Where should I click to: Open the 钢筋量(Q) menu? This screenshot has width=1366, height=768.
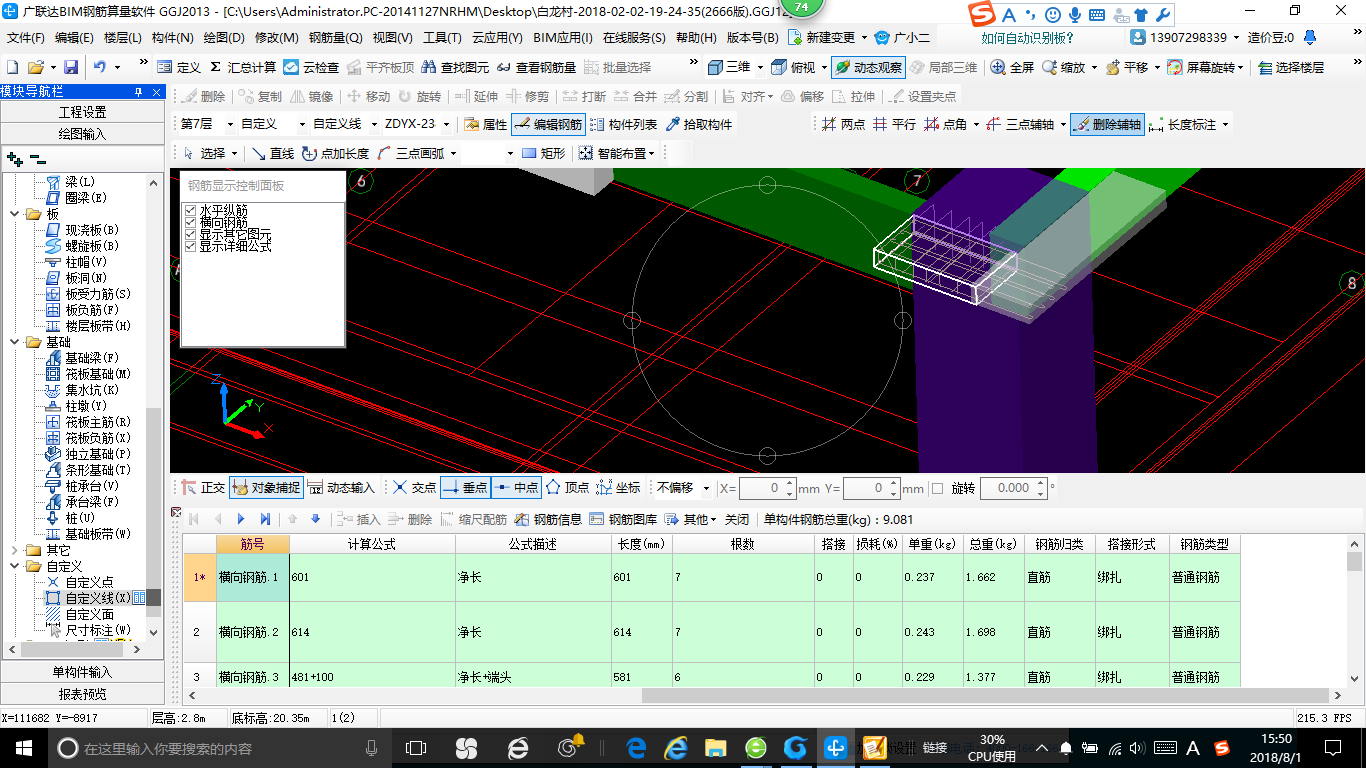[335, 37]
